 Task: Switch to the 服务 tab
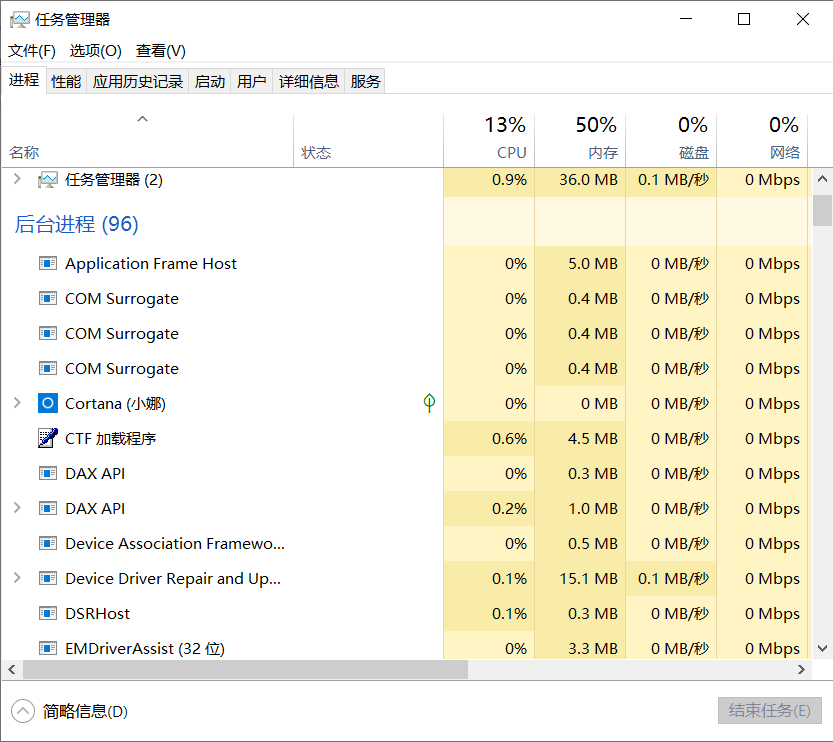(365, 81)
